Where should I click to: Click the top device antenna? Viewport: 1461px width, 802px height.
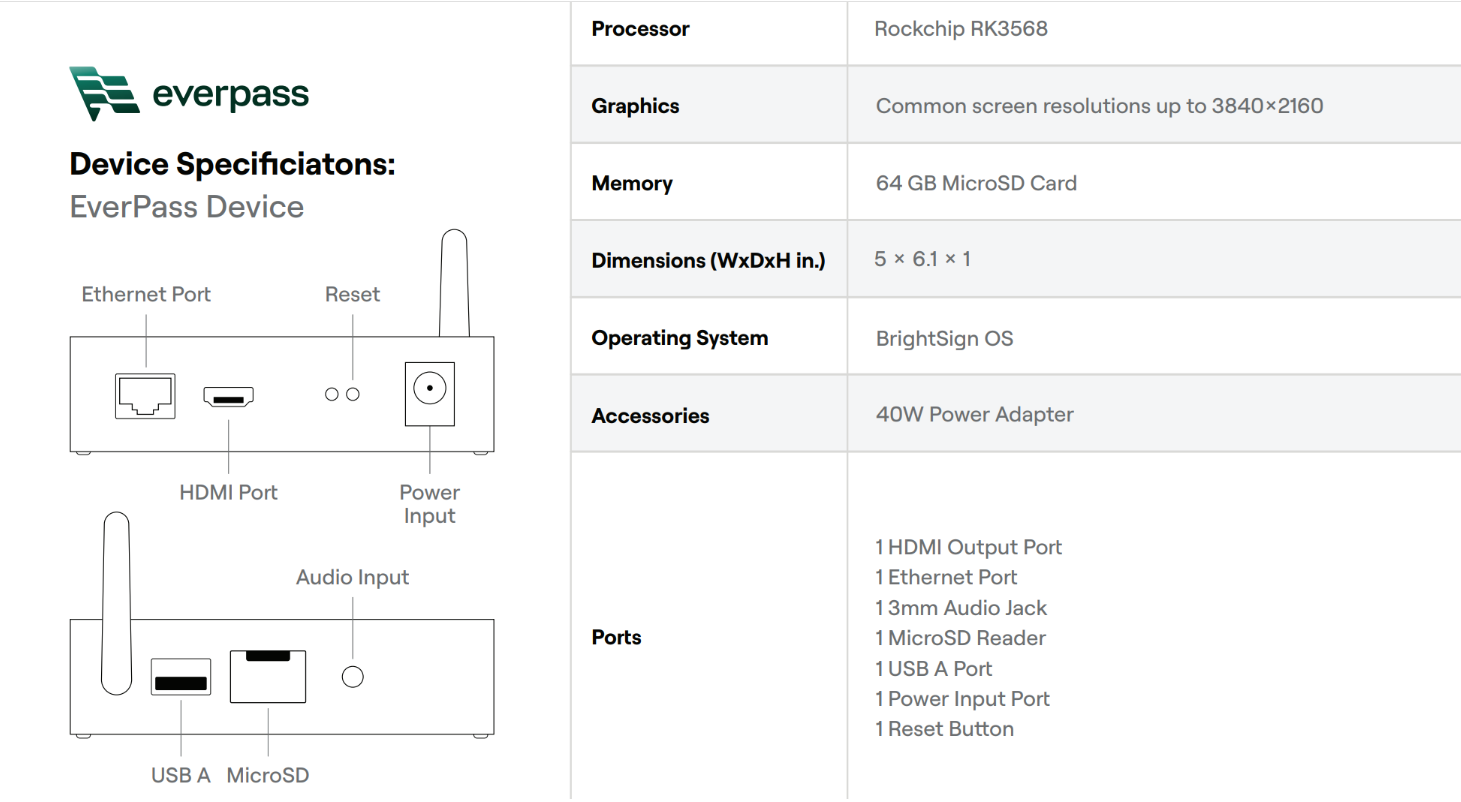coord(454,283)
